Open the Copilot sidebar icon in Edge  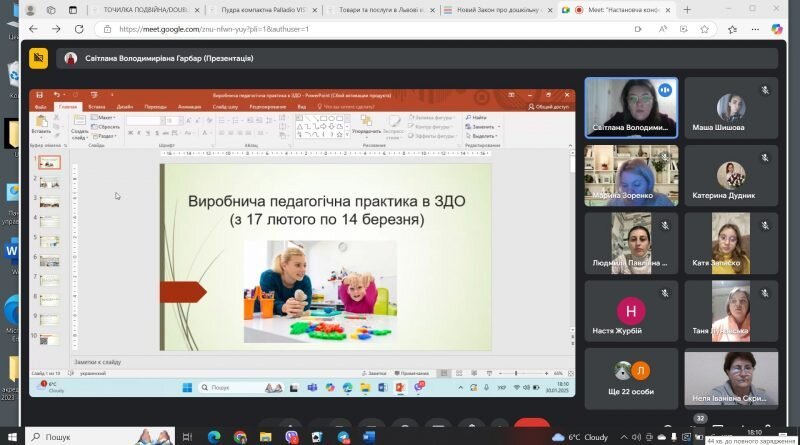click(x=777, y=29)
